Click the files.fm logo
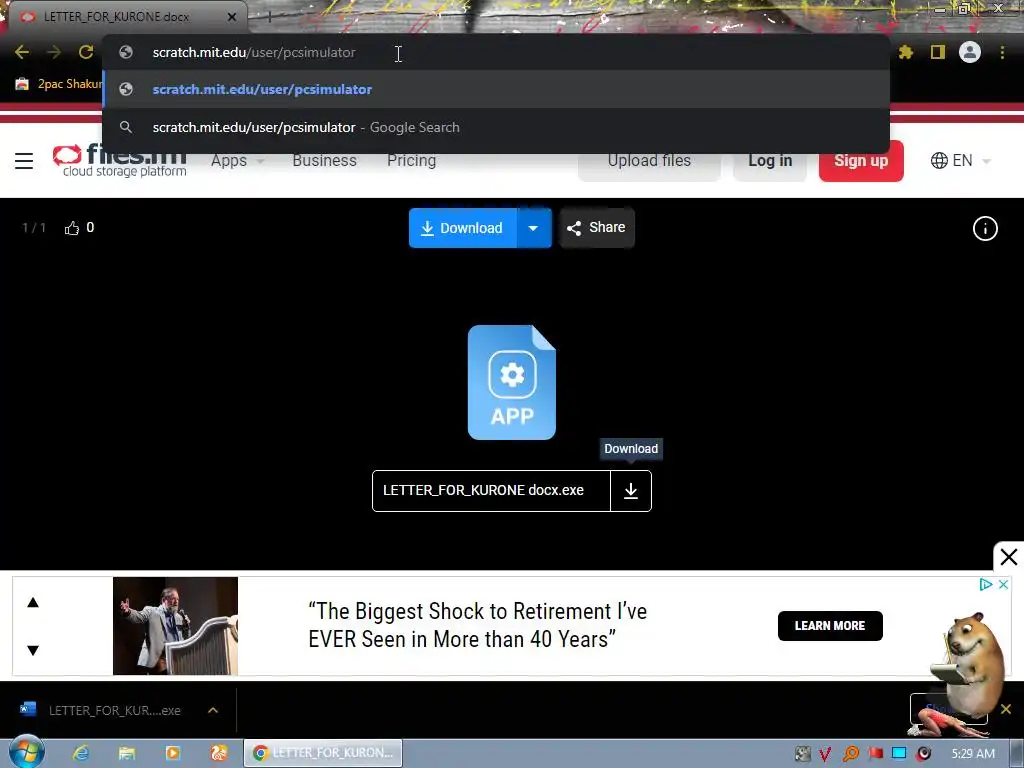1024x768 pixels. click(120, 161)
